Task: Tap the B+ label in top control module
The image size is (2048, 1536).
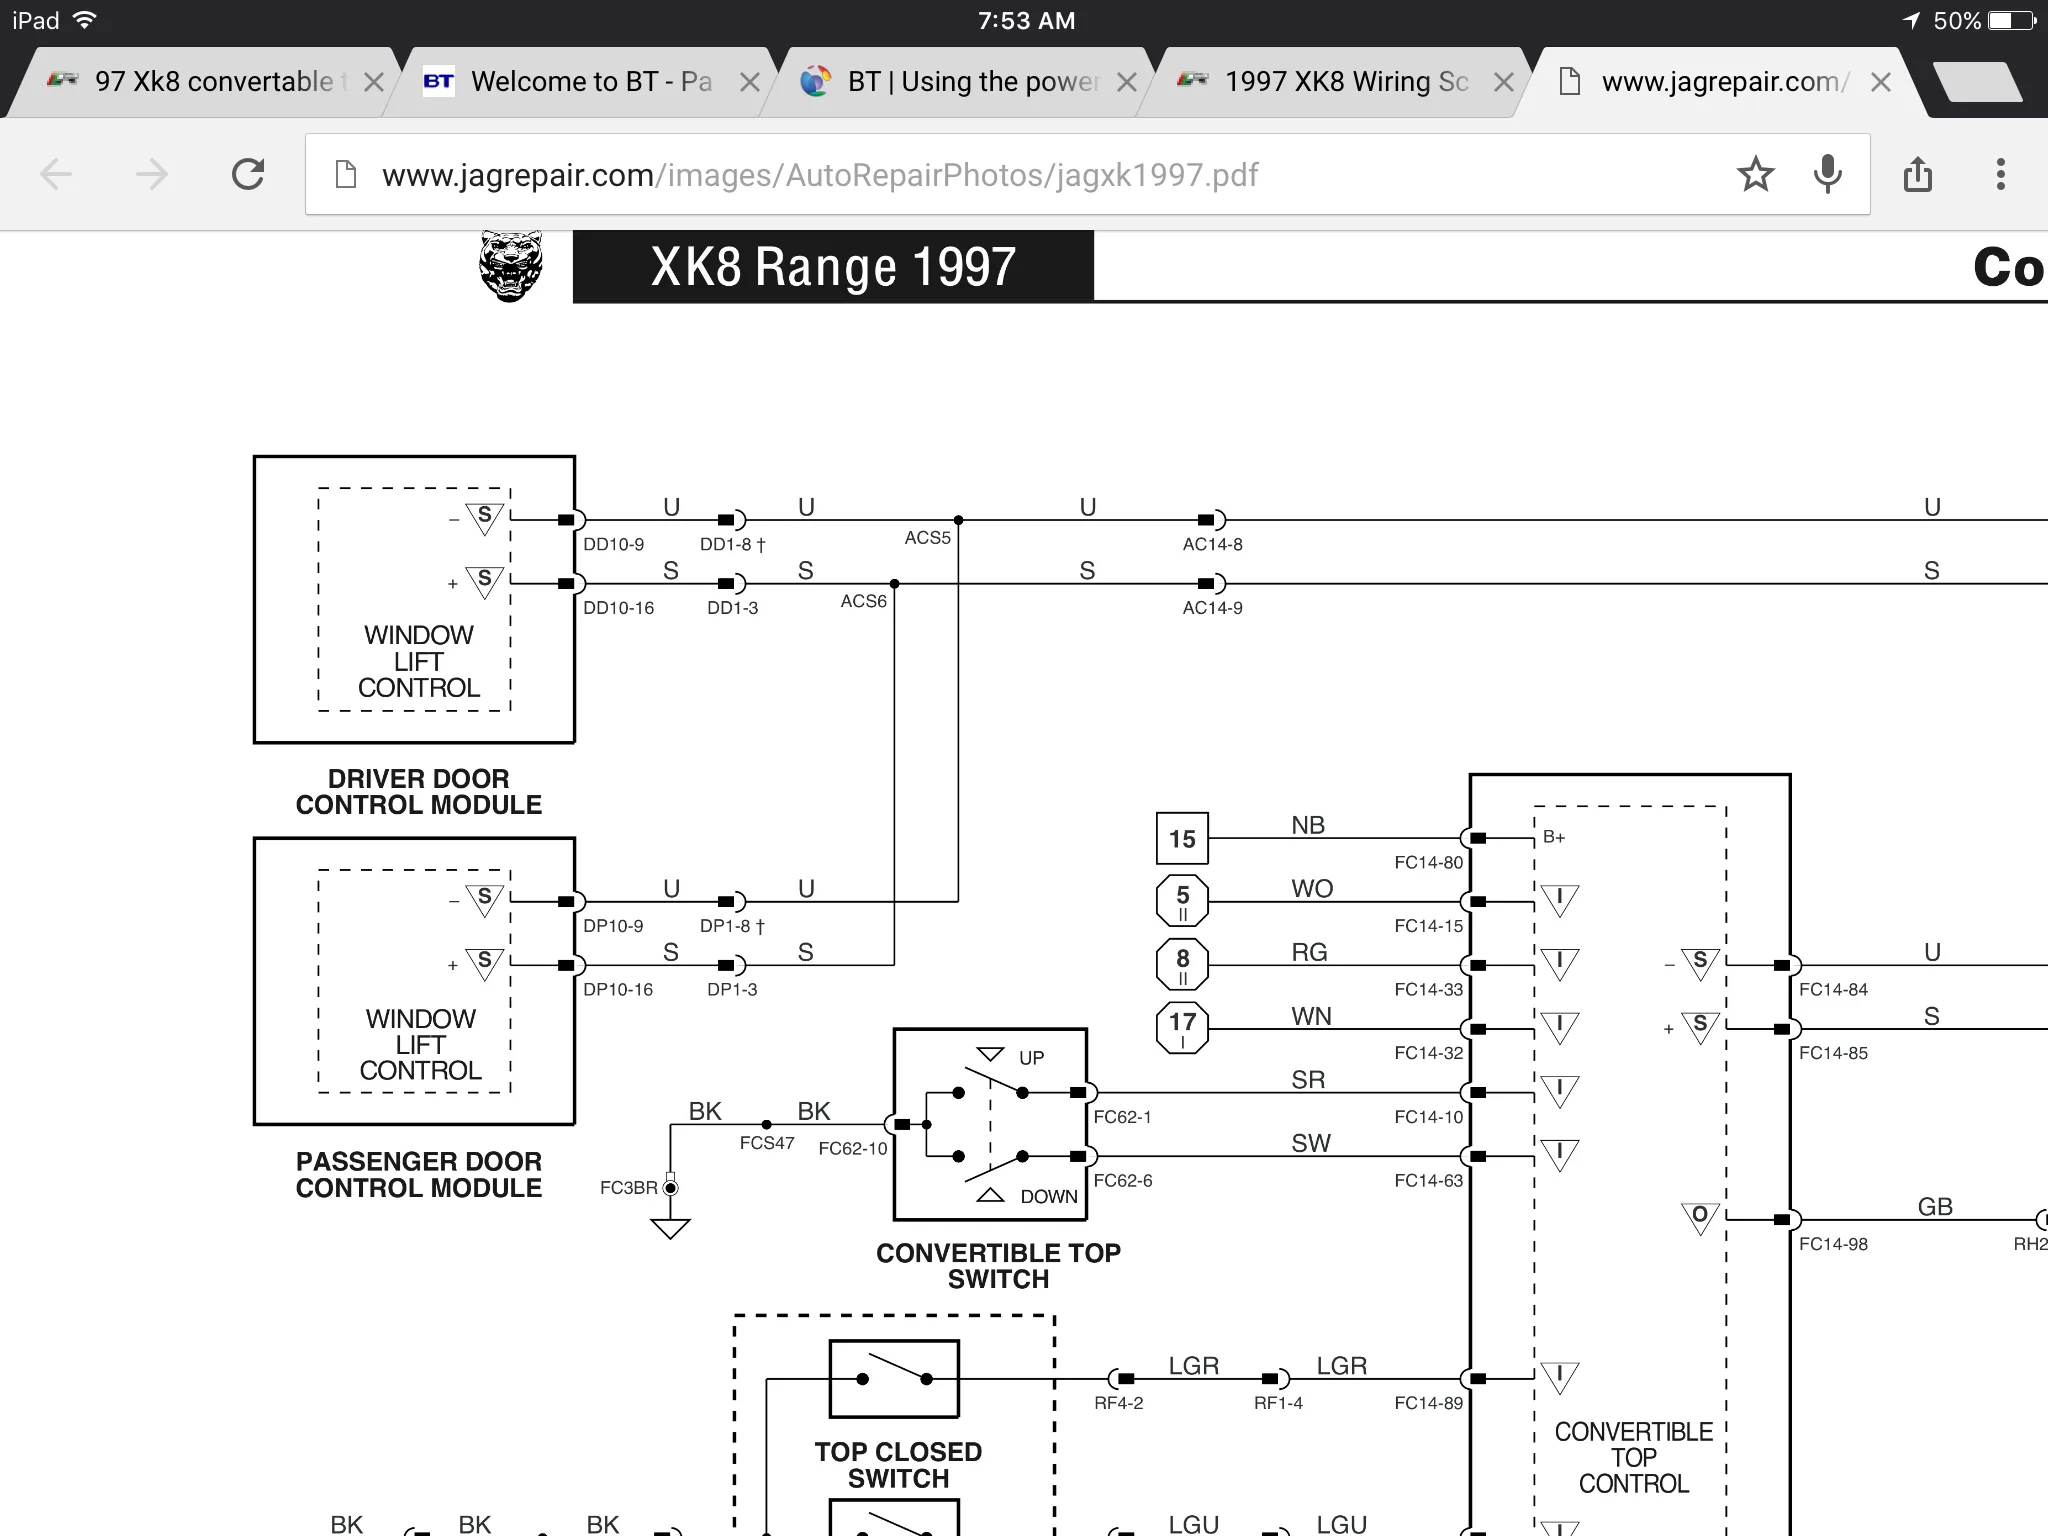Action: coord(1554,837)
